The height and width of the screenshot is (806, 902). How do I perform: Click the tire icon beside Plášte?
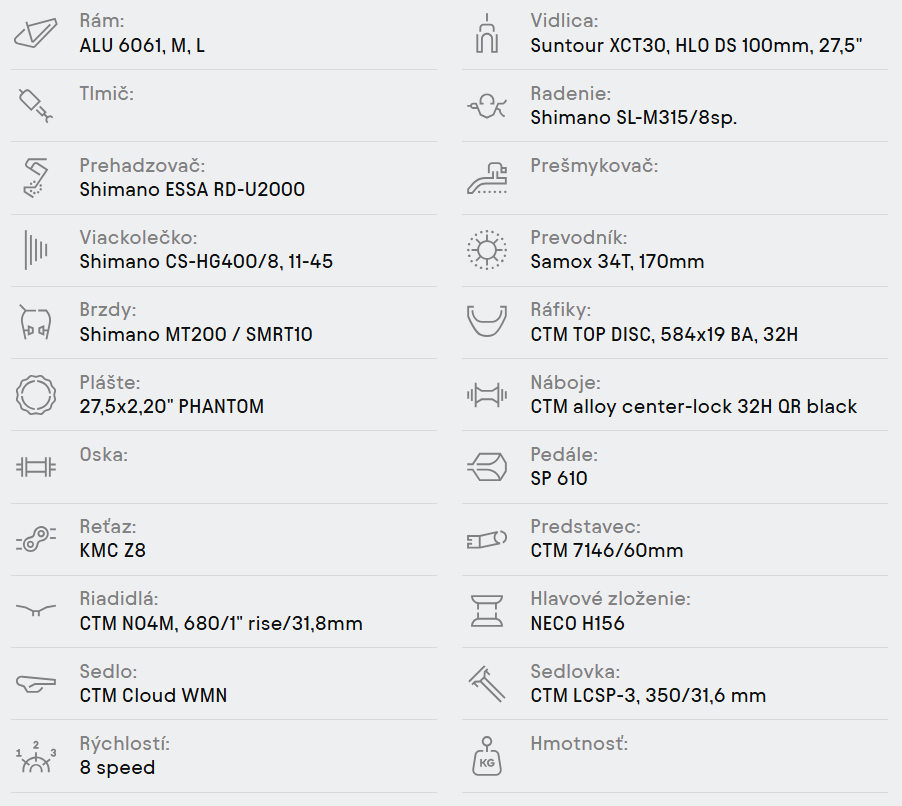coord(36,395)
